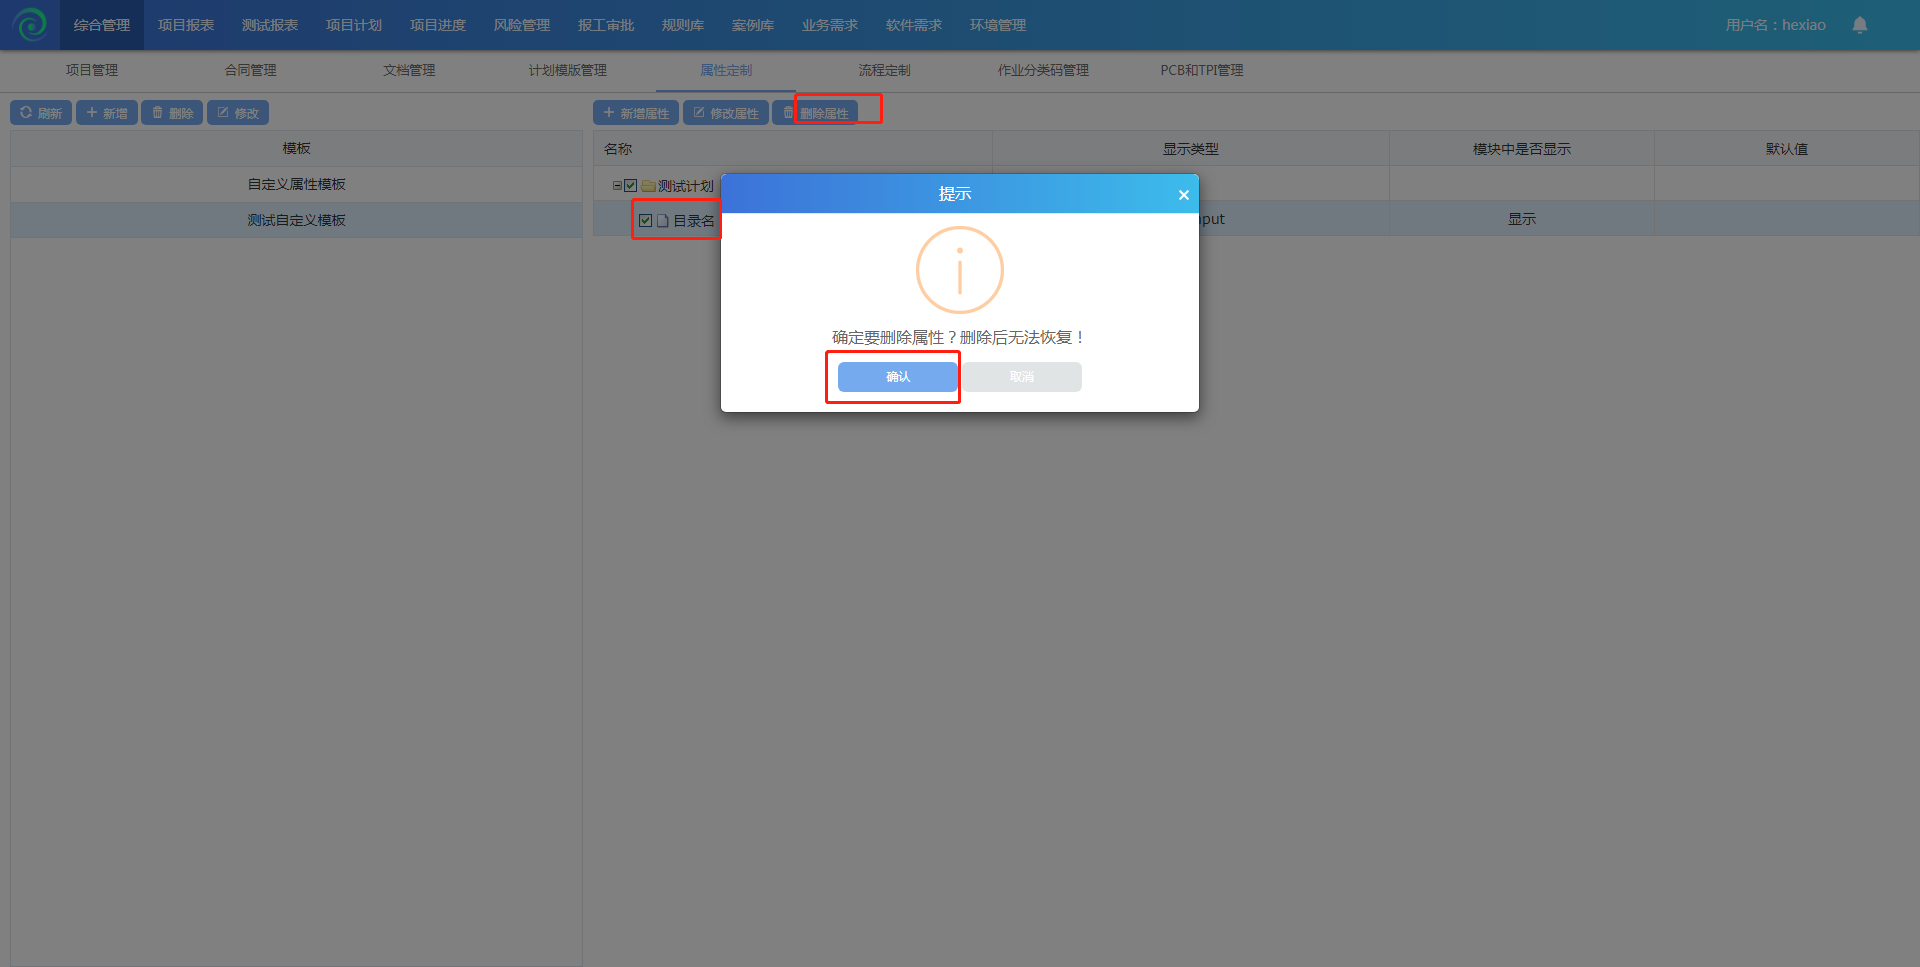The image size is (1920, 967).
Task: Open the 案例库 menu
Action: coord(753,25)
